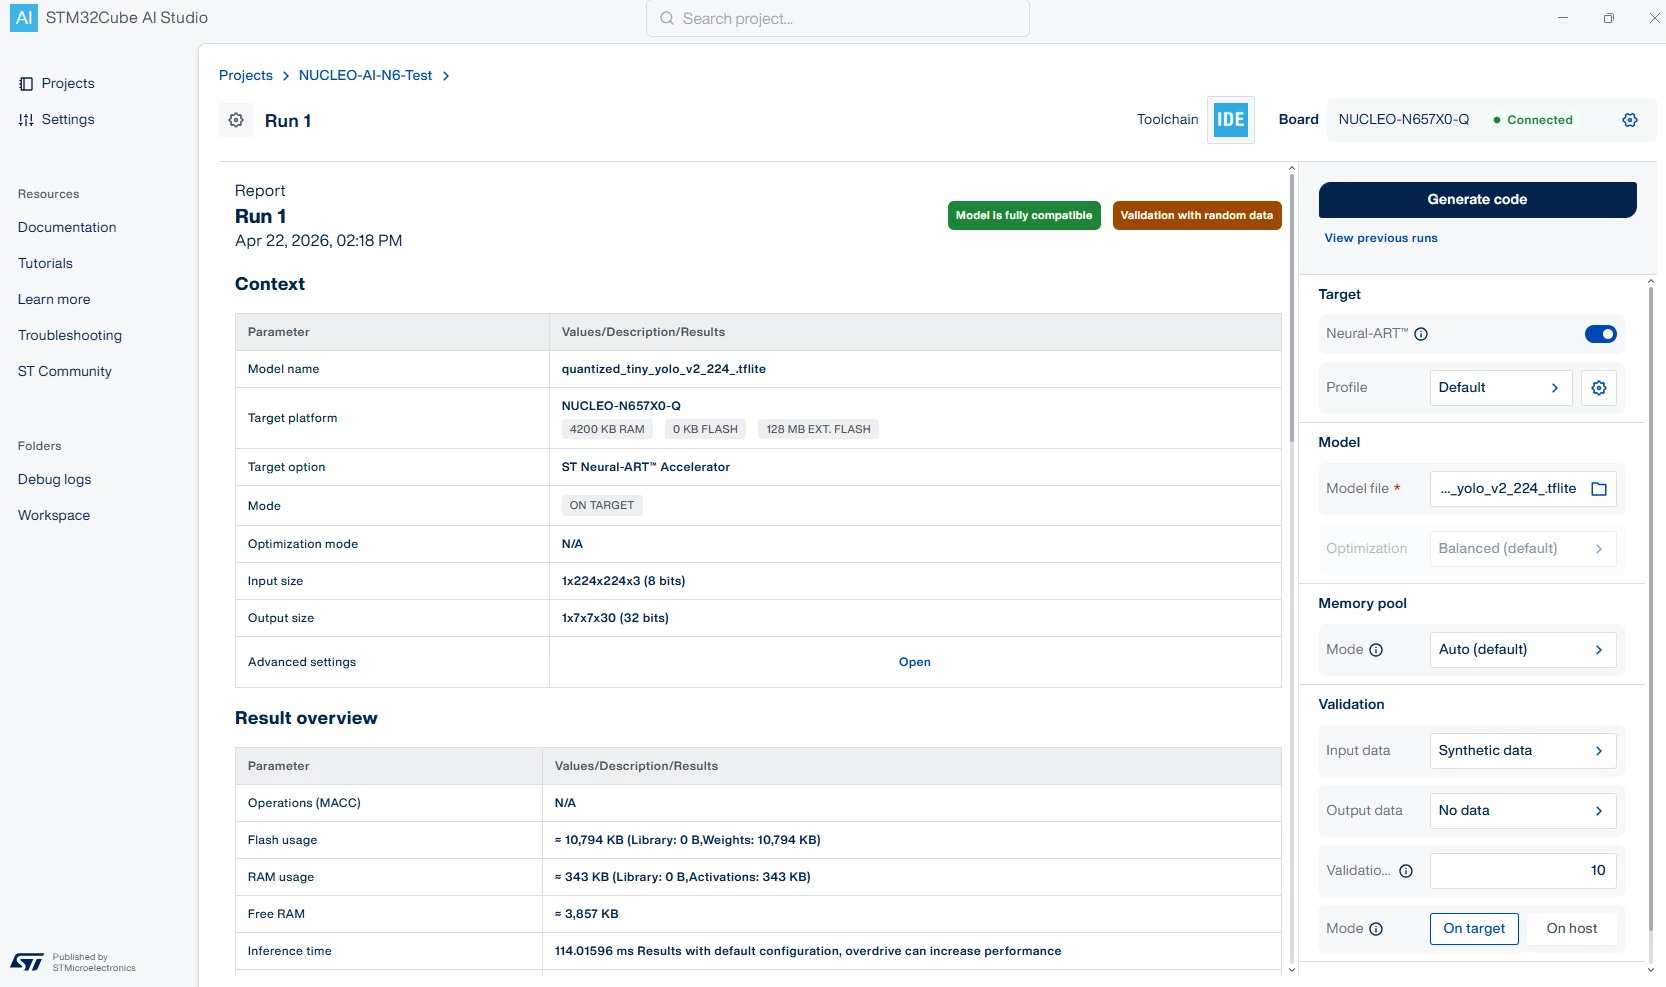The width and height of the screenshot is (1666, 987).
Task: Show Validation Mode info icon
Action: coord(1376,929)
